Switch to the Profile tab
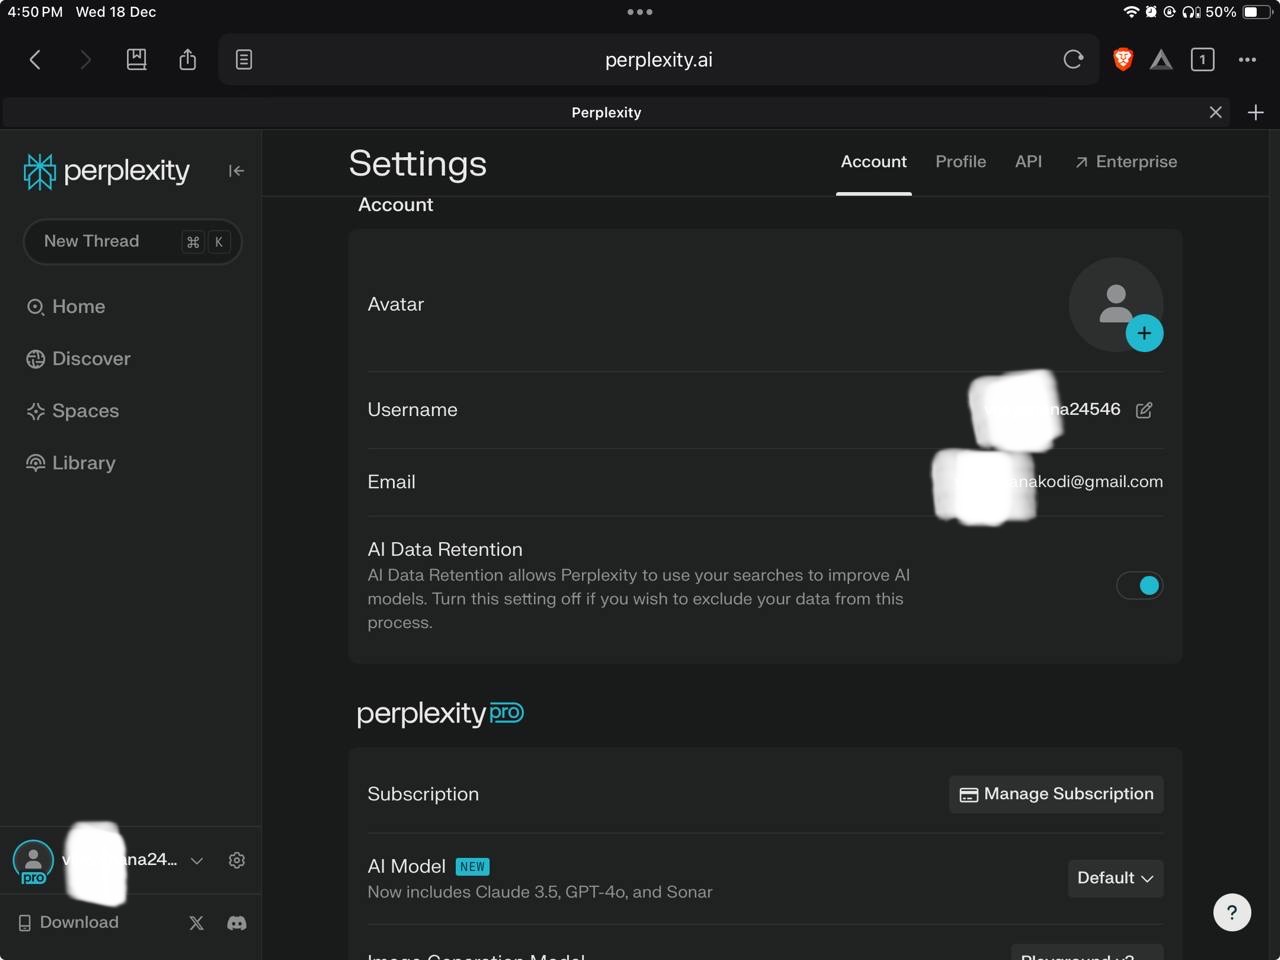This screenshot has width=1280, height=960. click(x=960, y=162)
